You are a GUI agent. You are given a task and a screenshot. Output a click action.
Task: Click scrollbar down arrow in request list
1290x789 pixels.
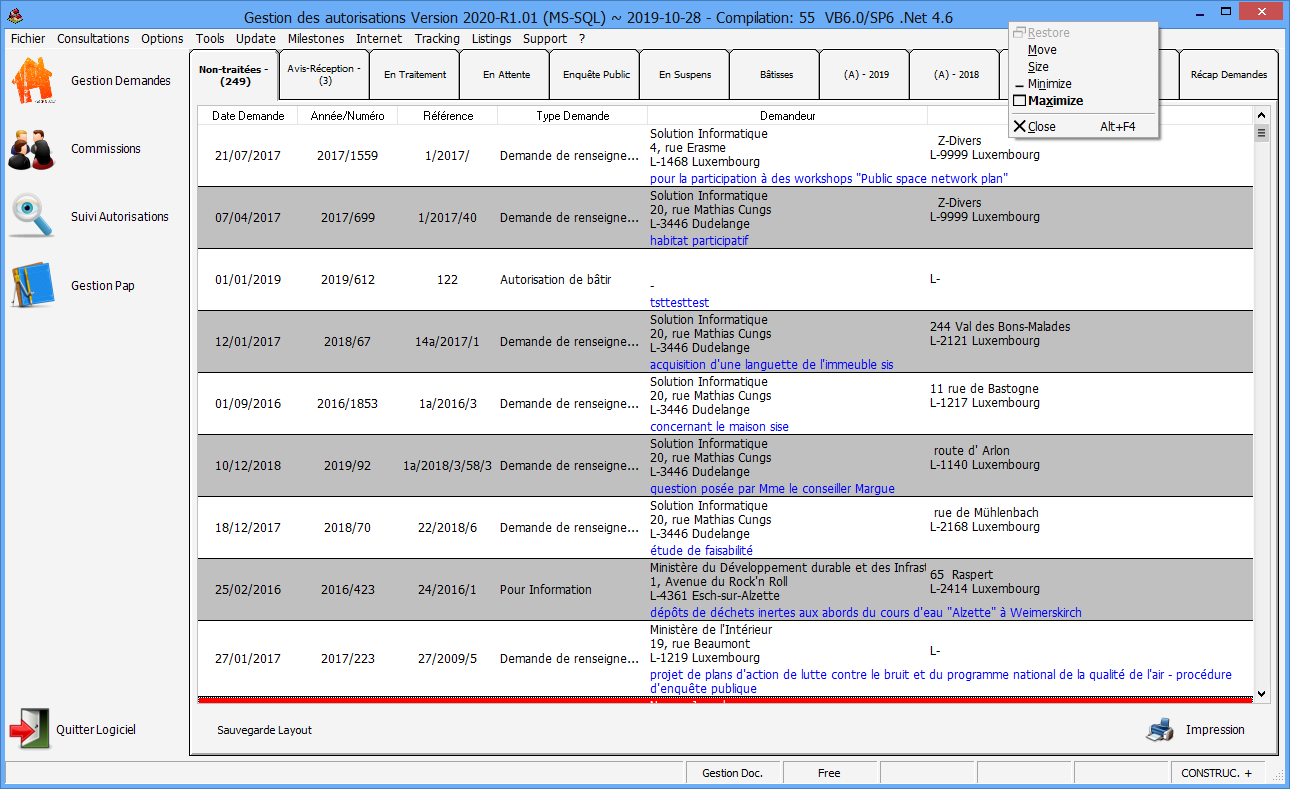click(1261, 693)
